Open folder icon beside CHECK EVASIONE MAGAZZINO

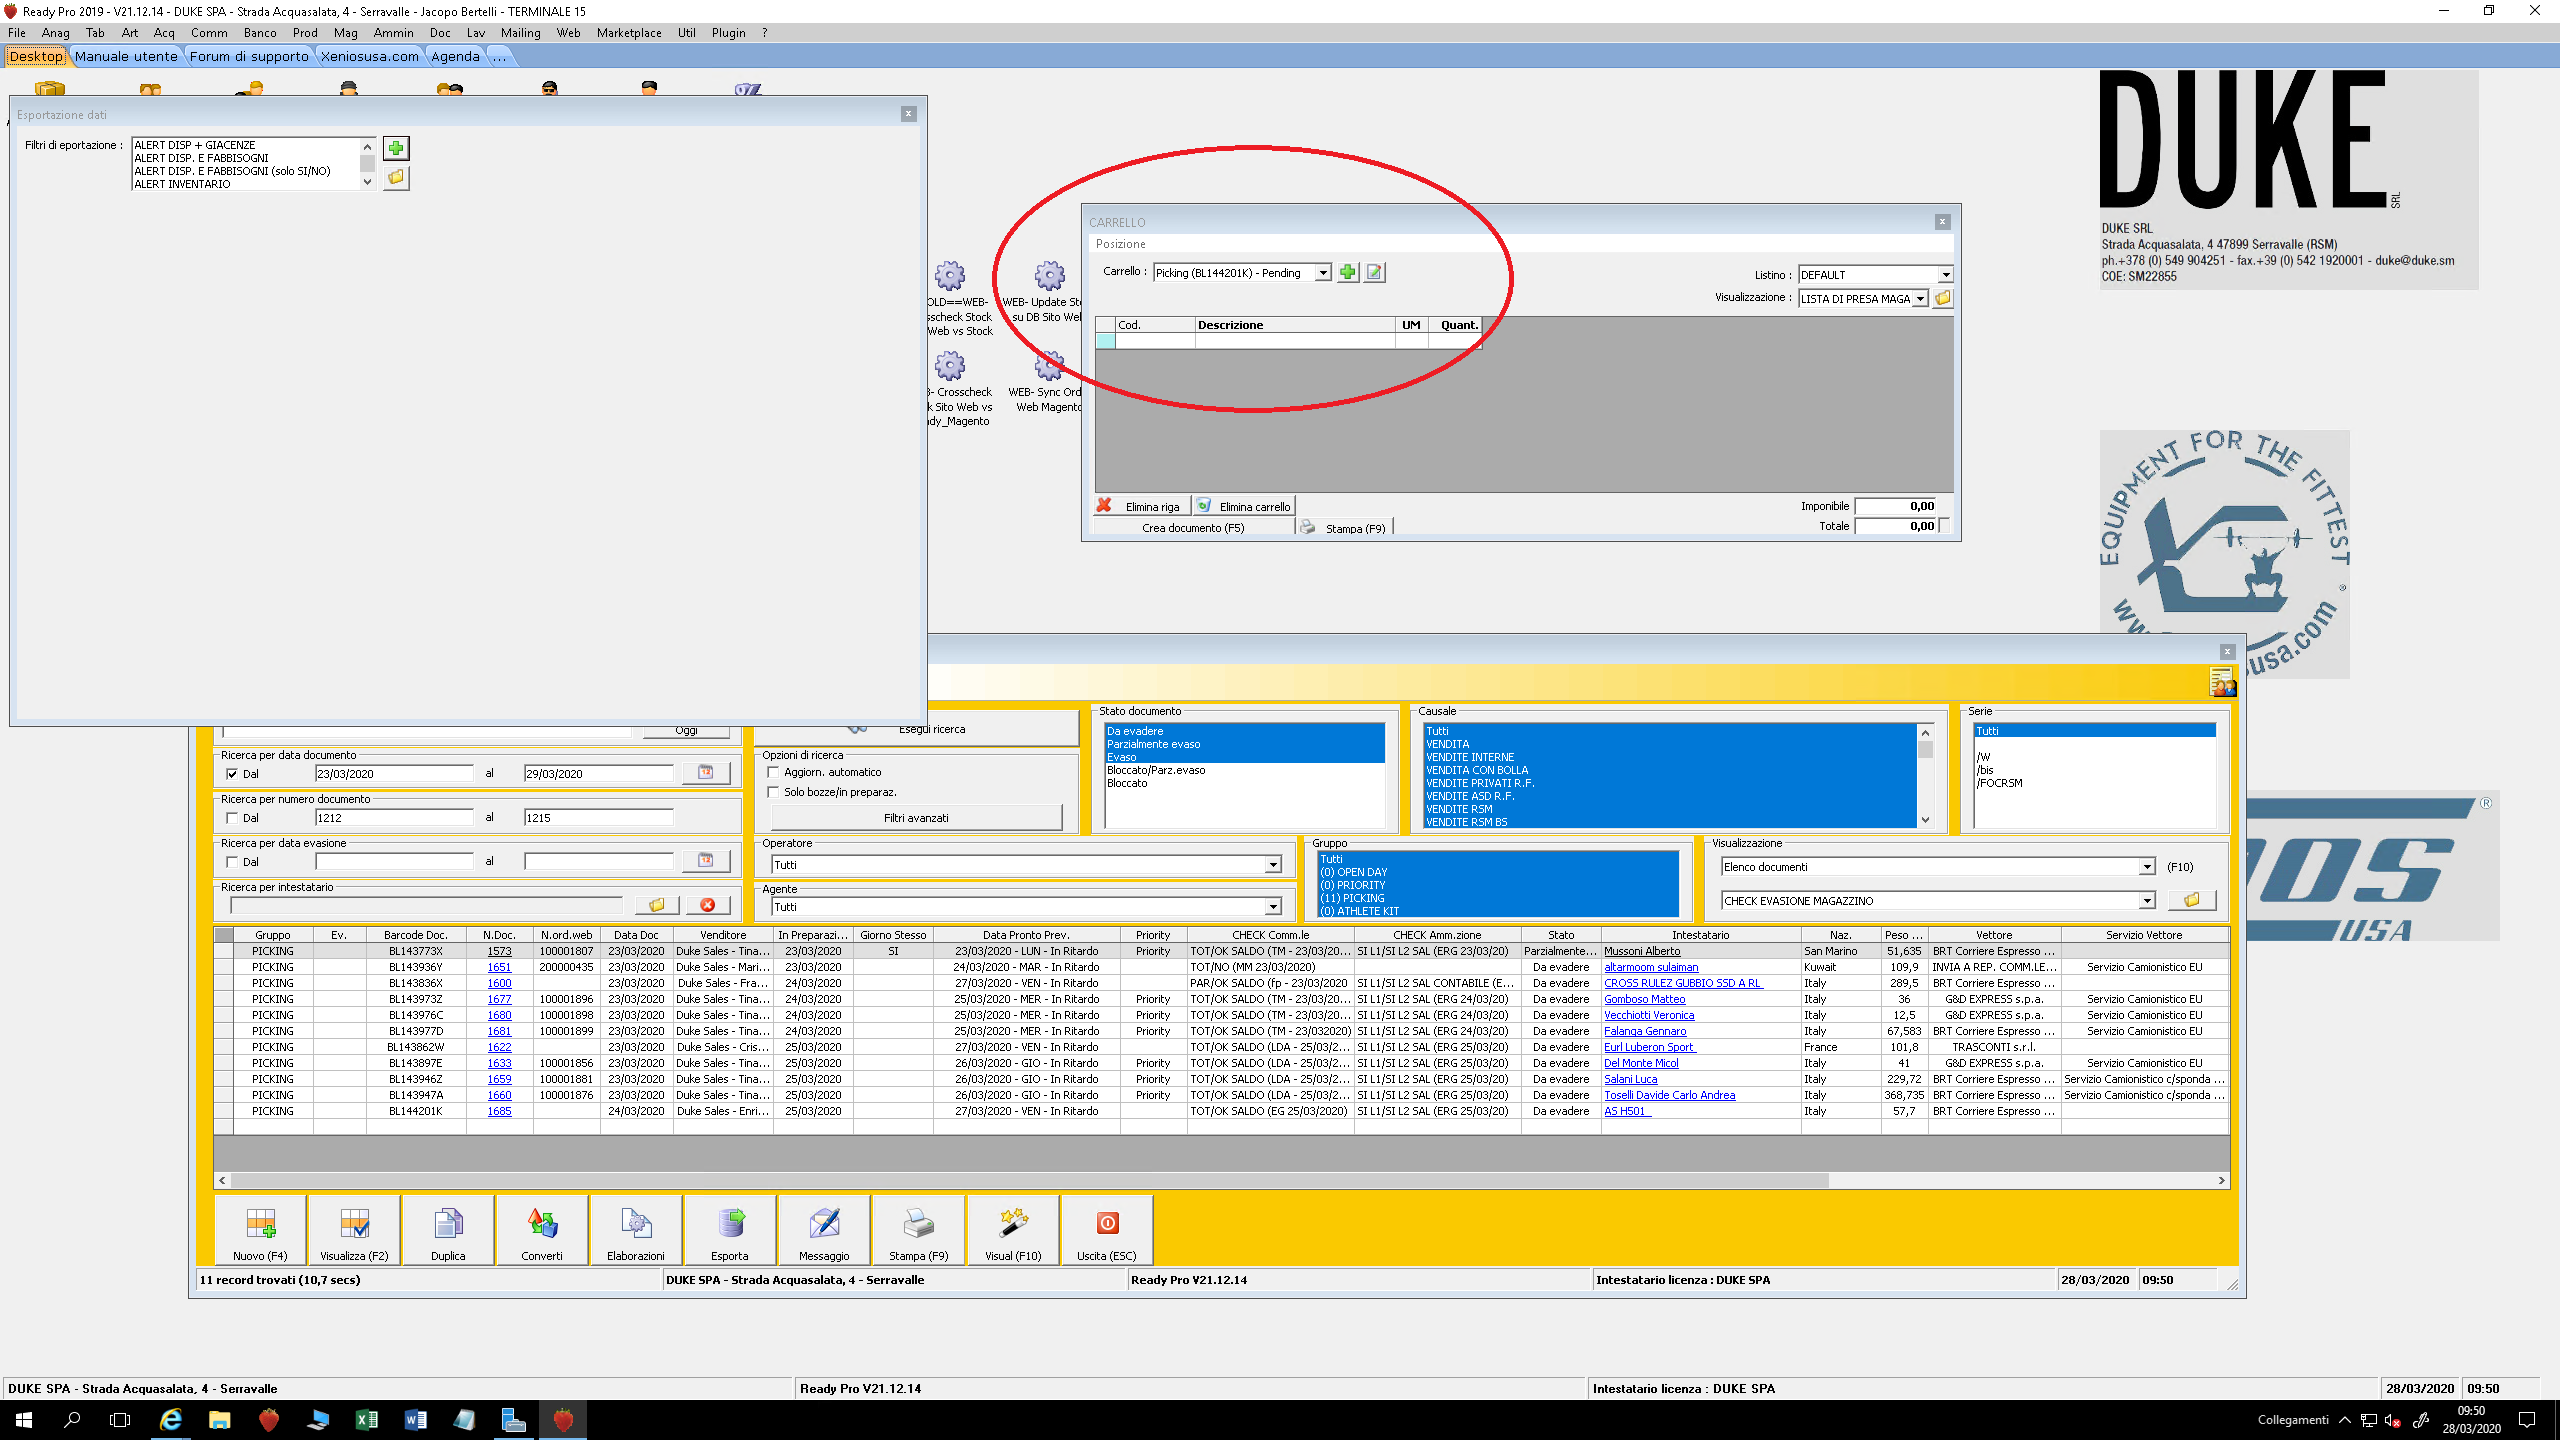pos(2192,901)
